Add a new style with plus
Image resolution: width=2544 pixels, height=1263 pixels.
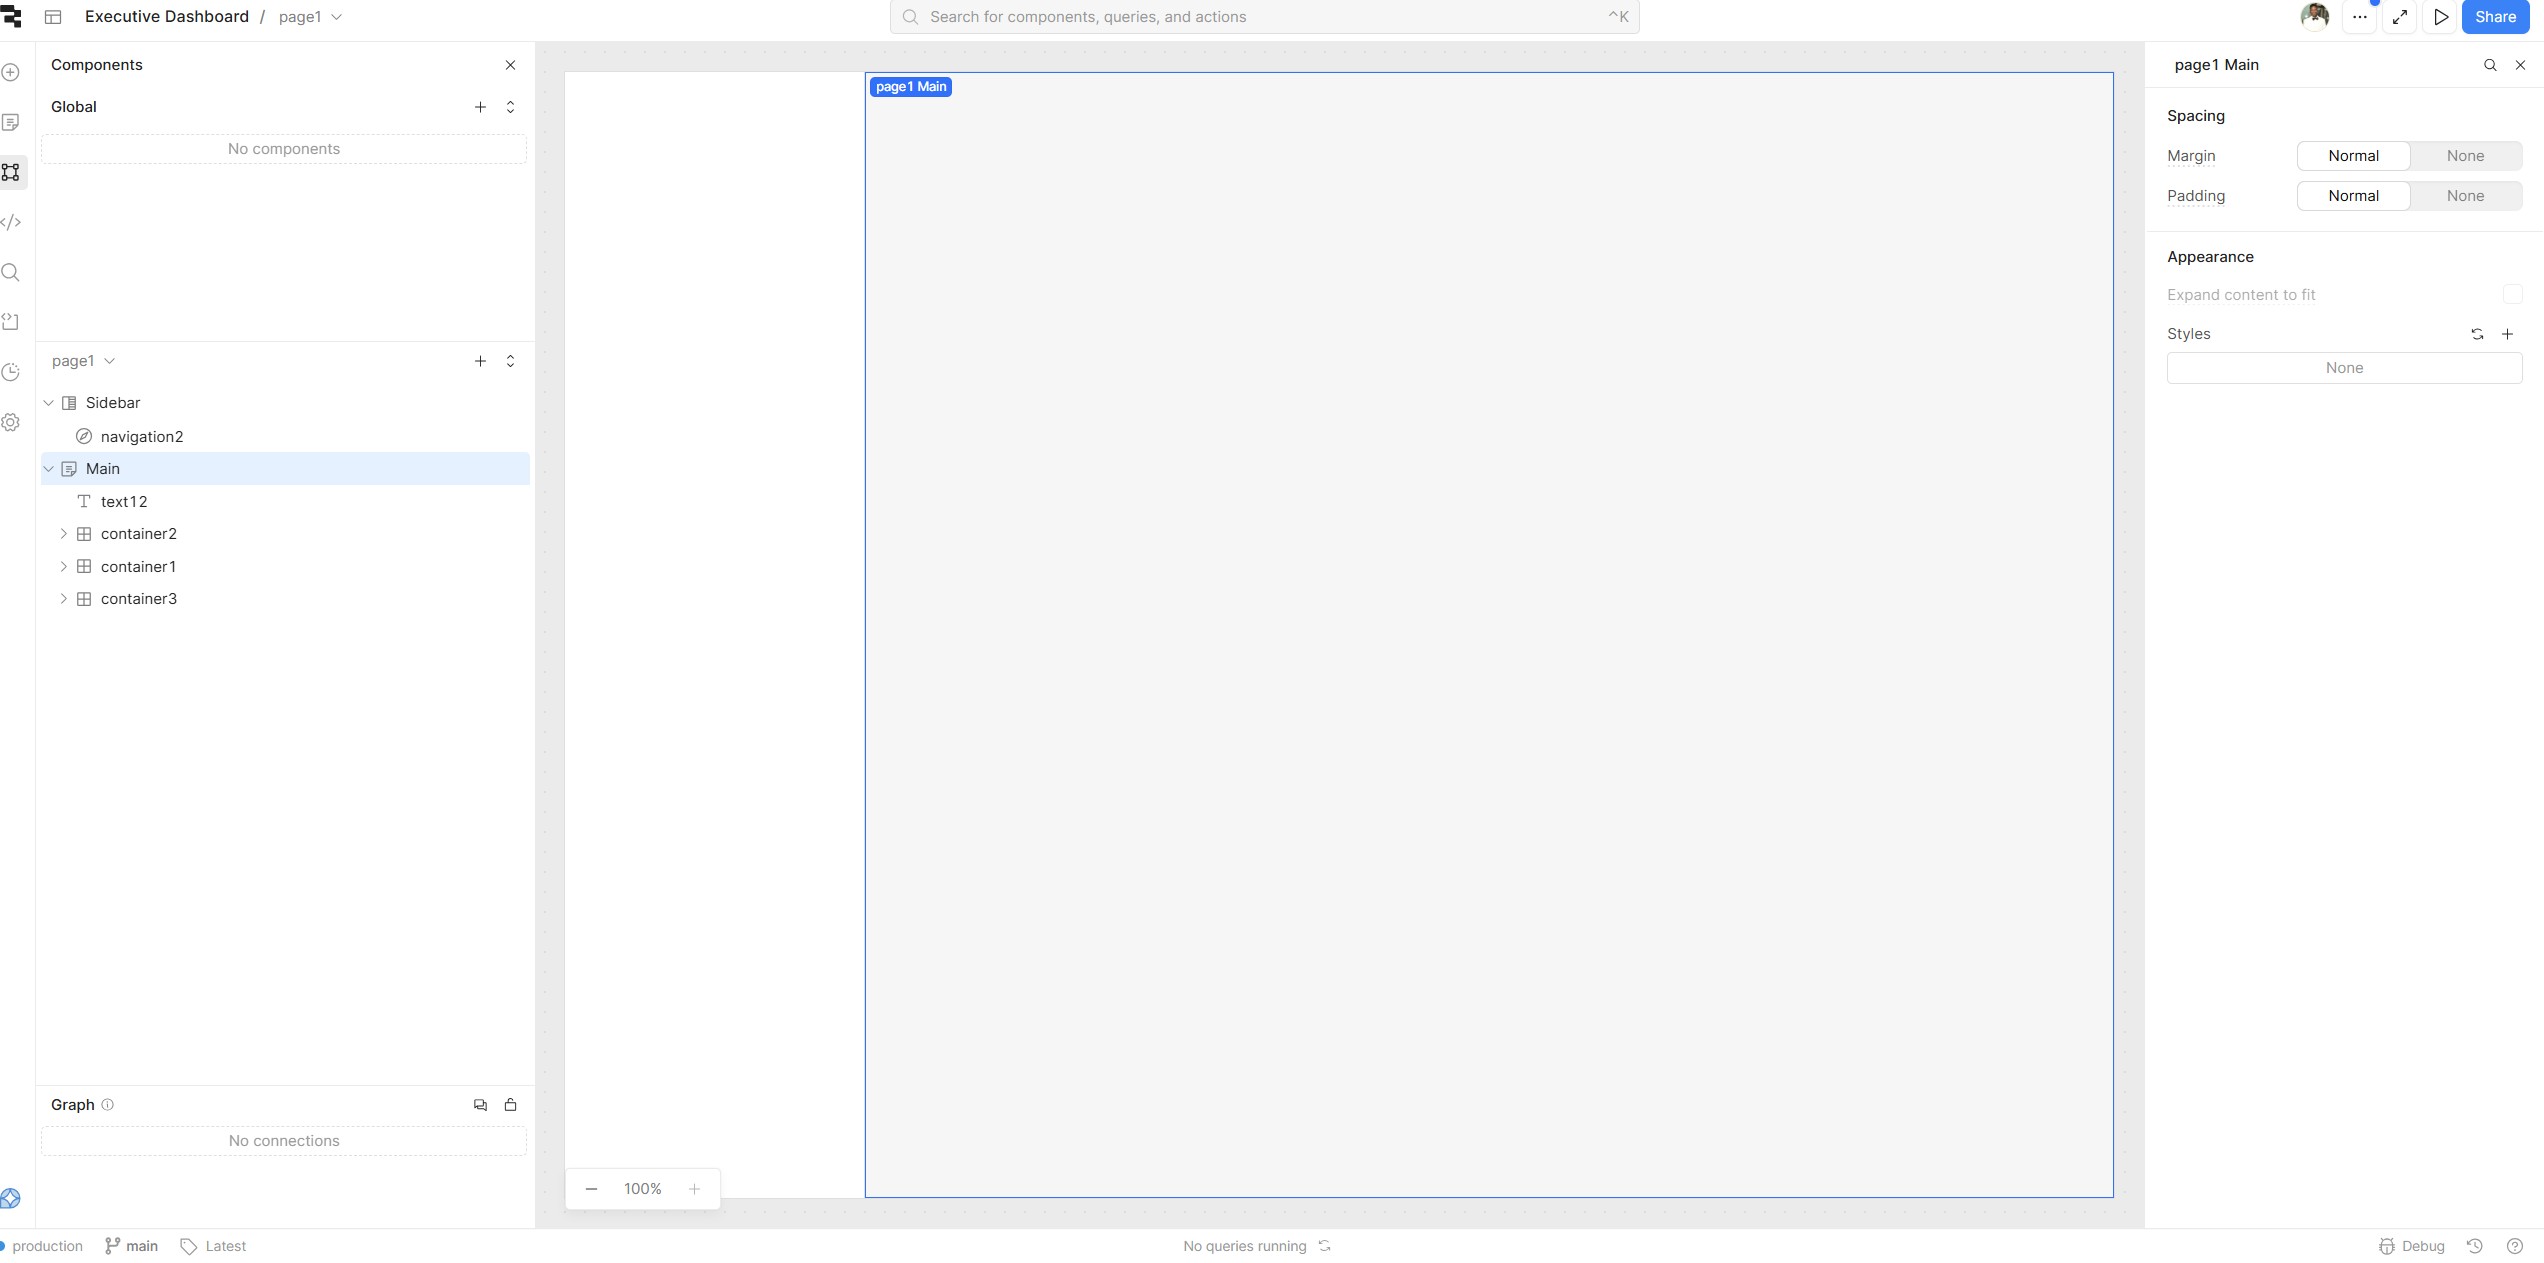(x=2507, y=334)
